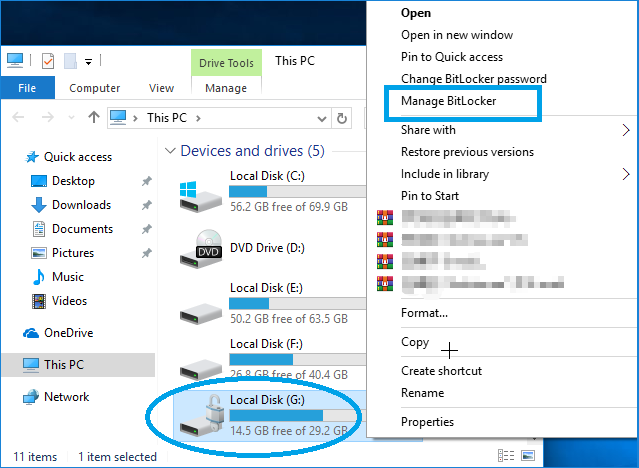
Task: Switch to the Computer ribbon tab
Action: (95, 88)
